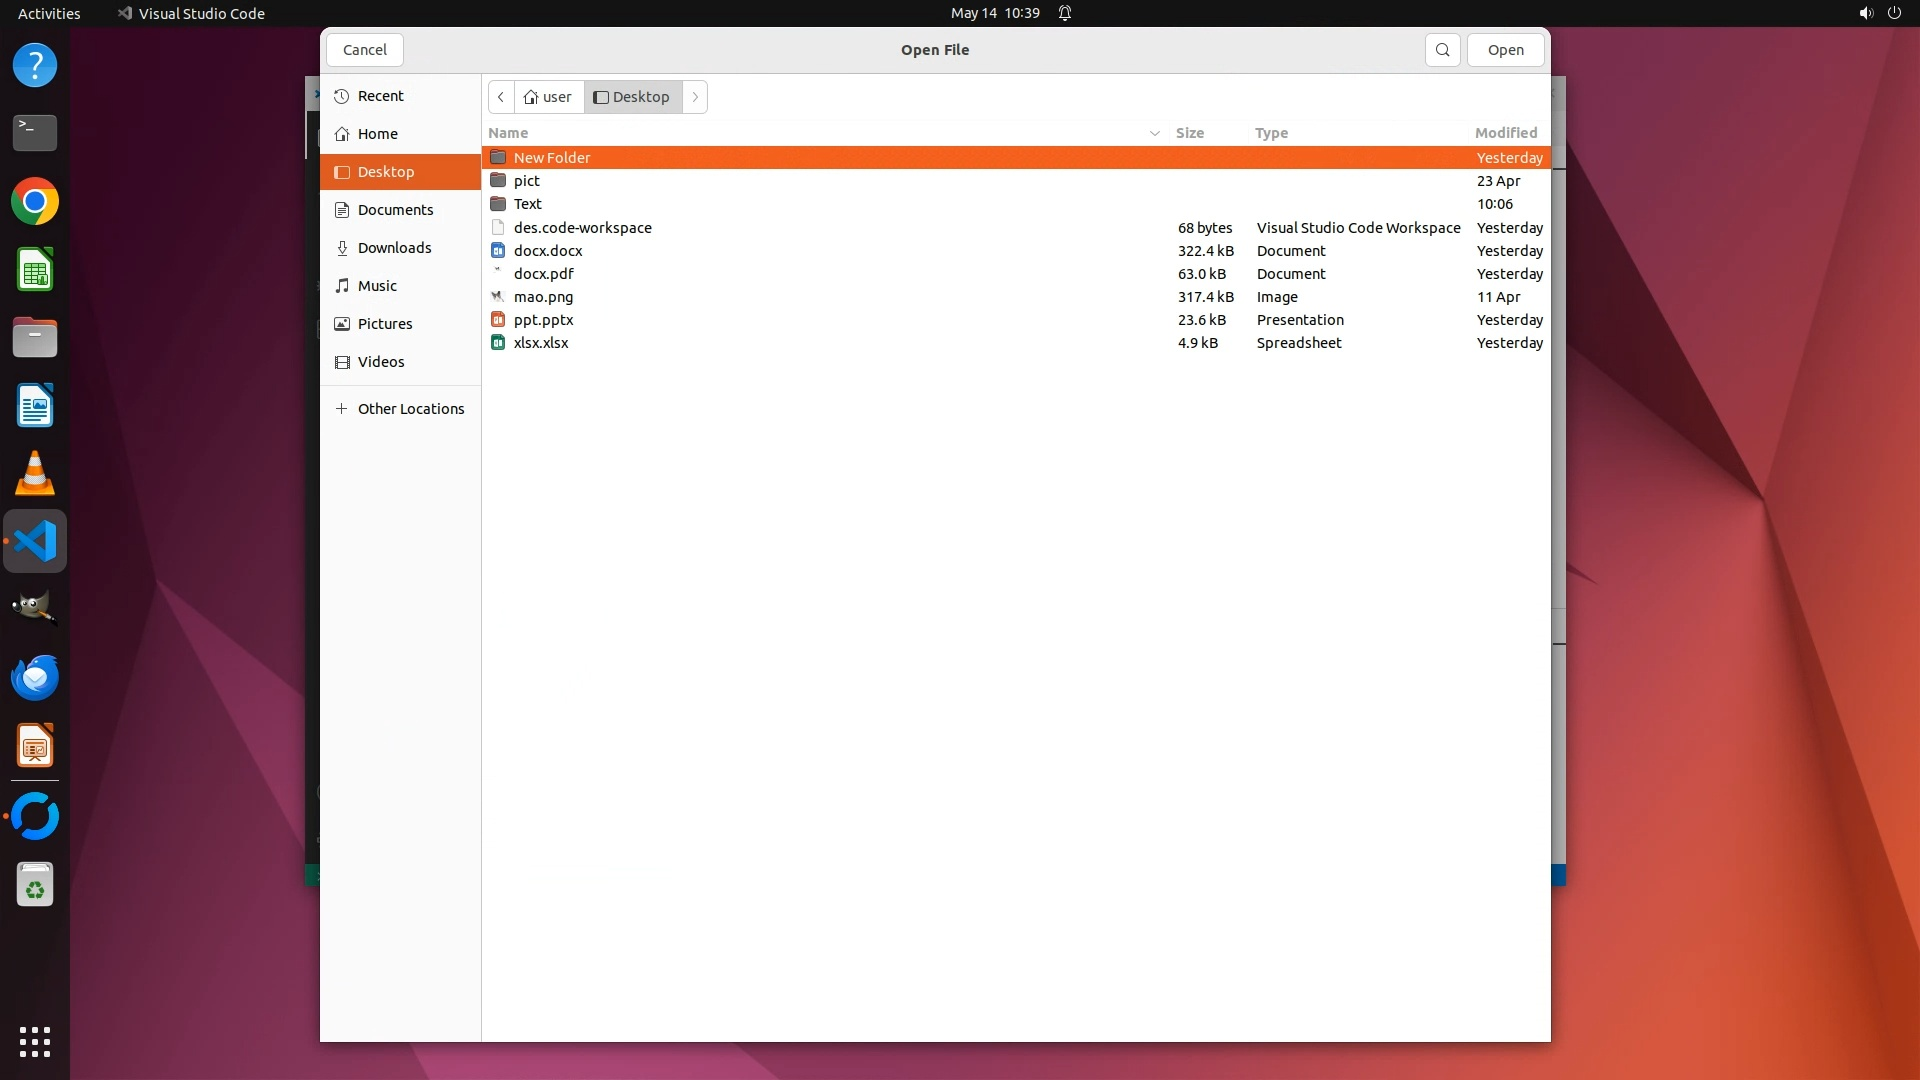Select the mao.png image file

click(543, 297)
